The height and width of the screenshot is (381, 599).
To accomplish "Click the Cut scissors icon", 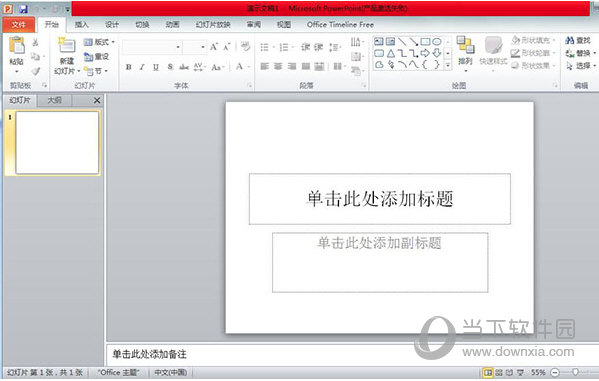I will pos(36,42).
